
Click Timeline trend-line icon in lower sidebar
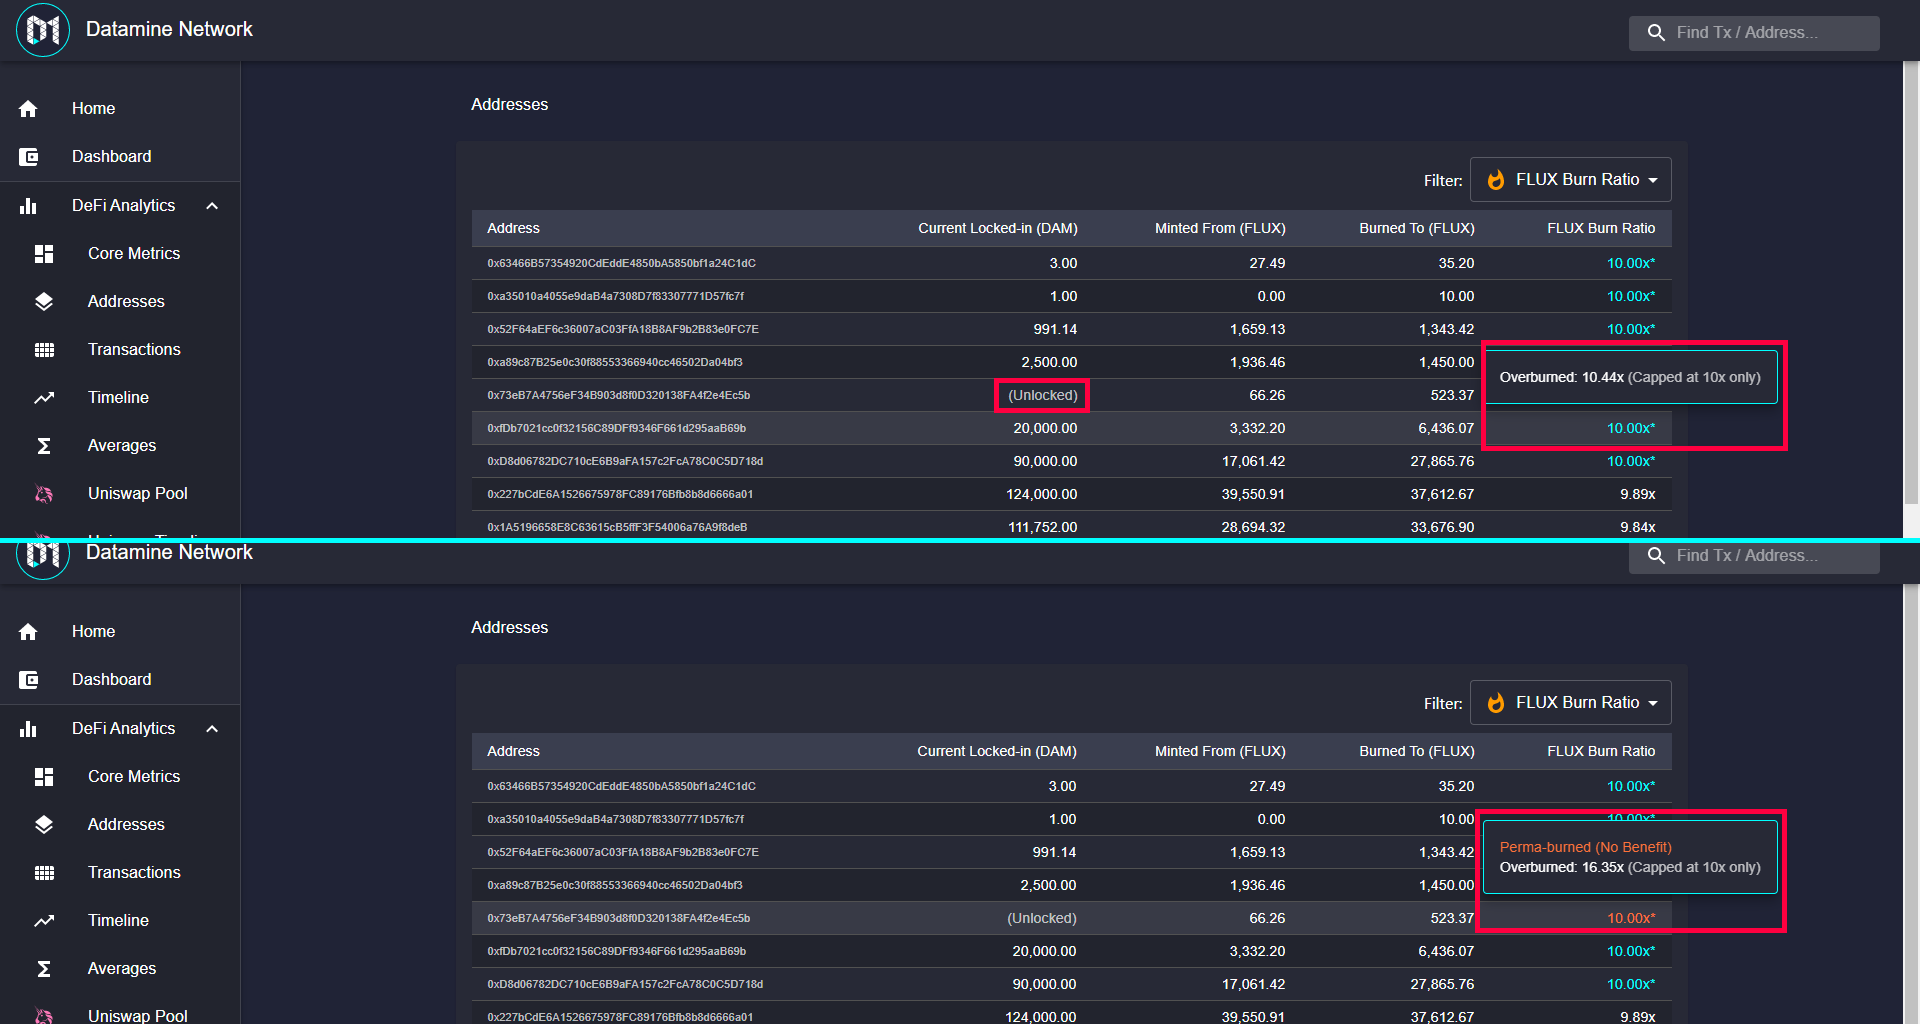tap(44, 921)
